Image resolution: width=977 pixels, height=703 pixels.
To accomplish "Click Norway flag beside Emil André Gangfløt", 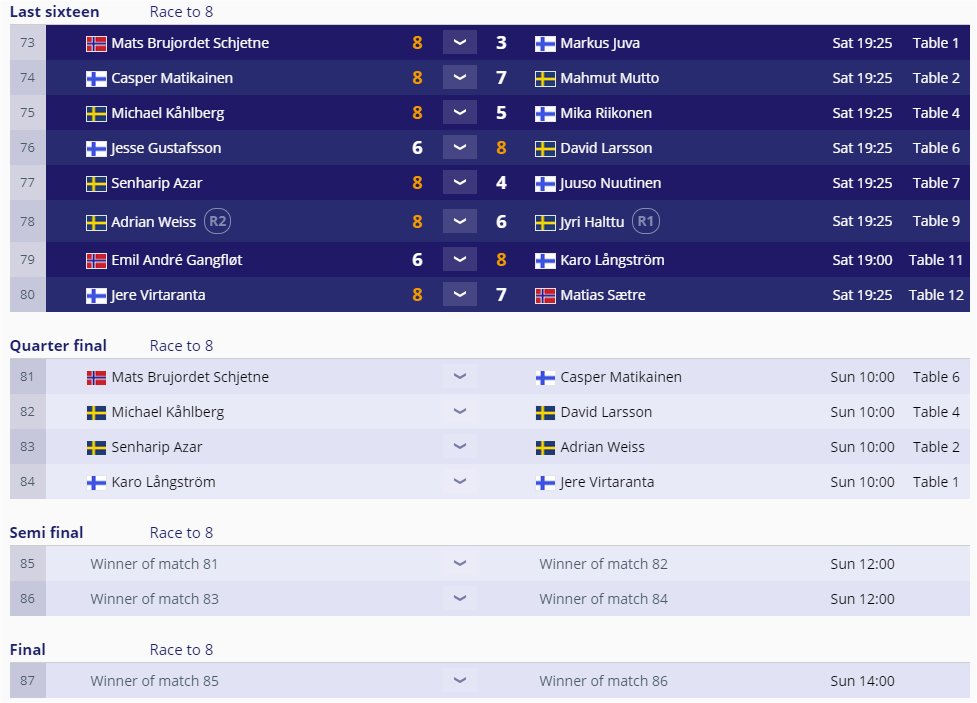I will [96, 260].
